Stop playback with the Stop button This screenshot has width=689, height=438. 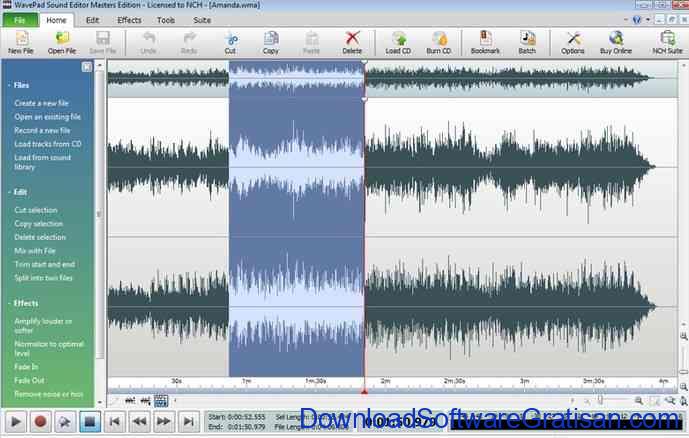coord(90,422)
